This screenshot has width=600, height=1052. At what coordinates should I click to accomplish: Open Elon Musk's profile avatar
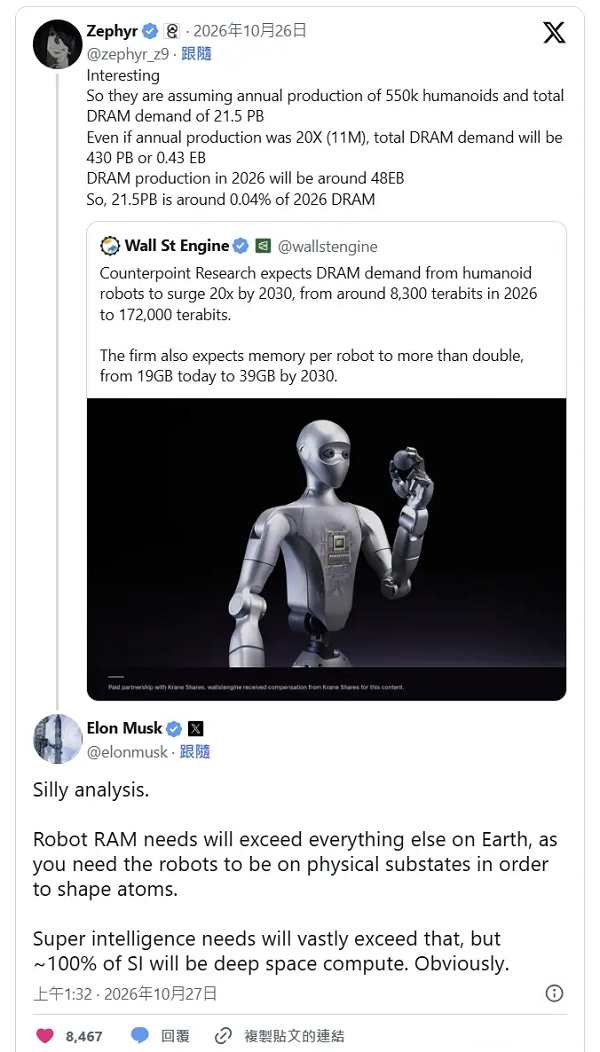58,739
